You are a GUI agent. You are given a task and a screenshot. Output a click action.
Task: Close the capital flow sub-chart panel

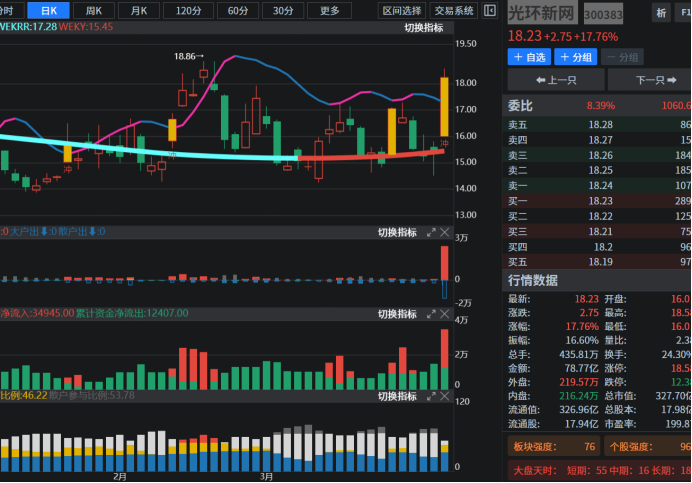pos(445,314)
